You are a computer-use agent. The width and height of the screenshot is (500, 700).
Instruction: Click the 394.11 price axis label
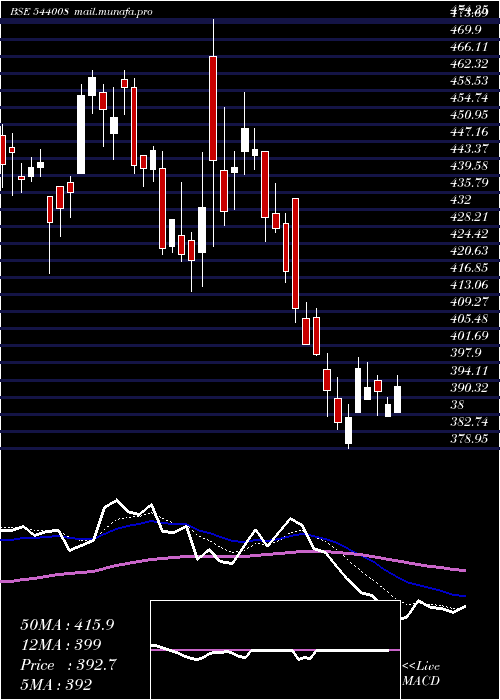tap(469, 369)
